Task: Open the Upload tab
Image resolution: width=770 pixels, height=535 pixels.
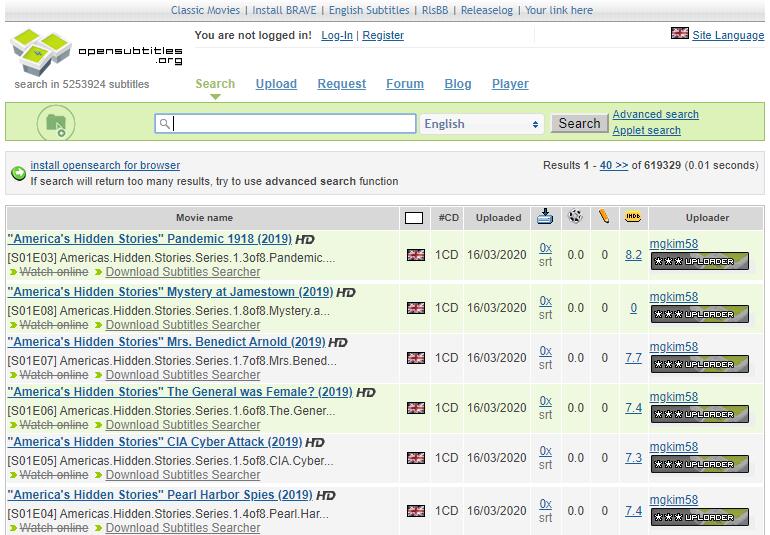Action: [x=276, y=84]
